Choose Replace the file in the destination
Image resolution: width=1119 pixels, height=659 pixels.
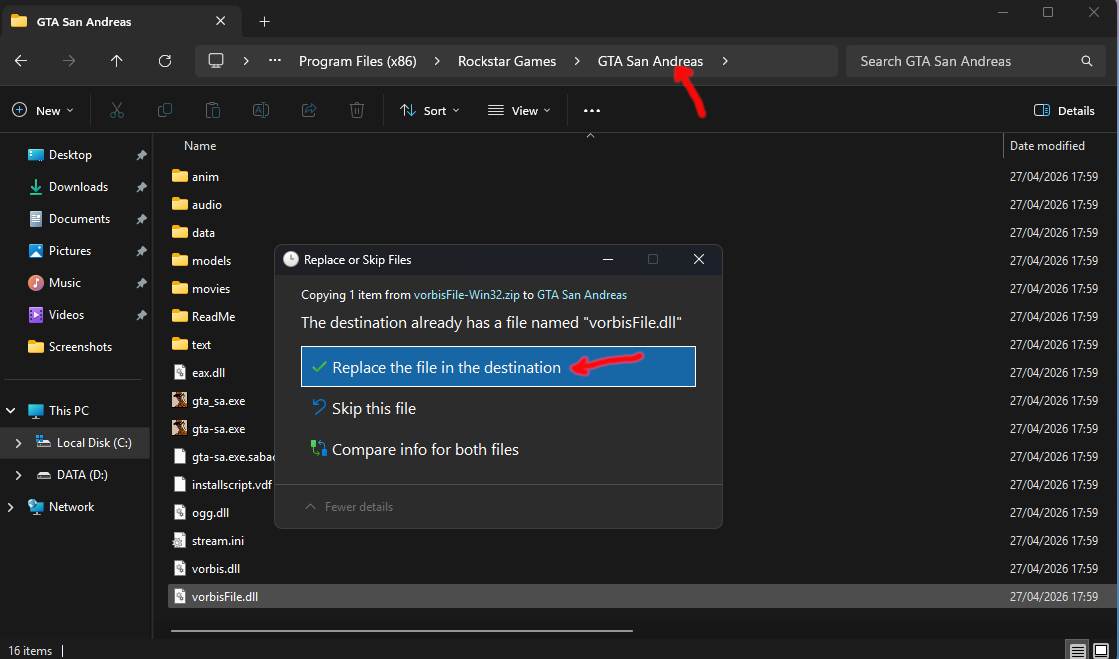click(x=498, y=366)
